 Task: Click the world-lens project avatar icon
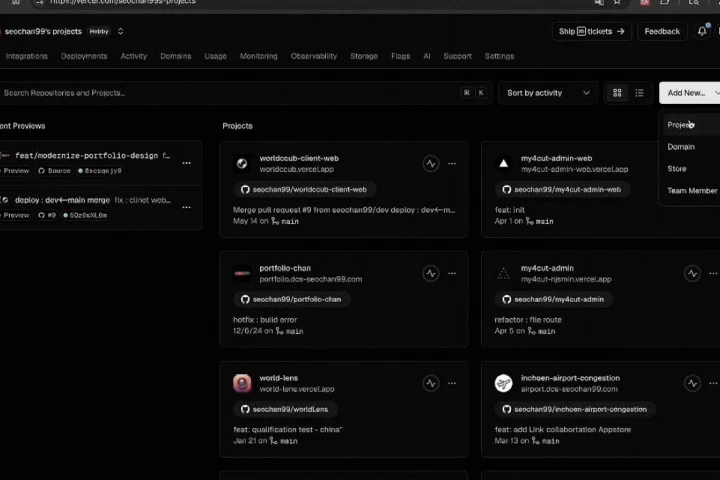(x=242, y=383)
